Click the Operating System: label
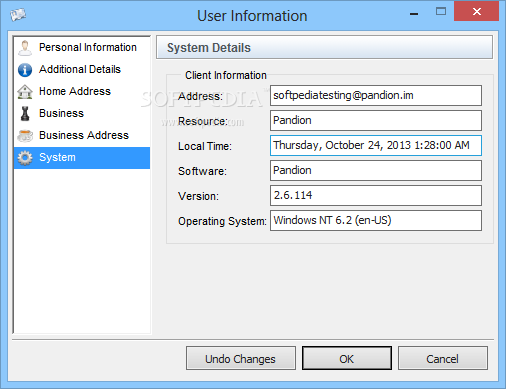The height and width of the screenshot is (389, 506). click(x=222, y=221)
